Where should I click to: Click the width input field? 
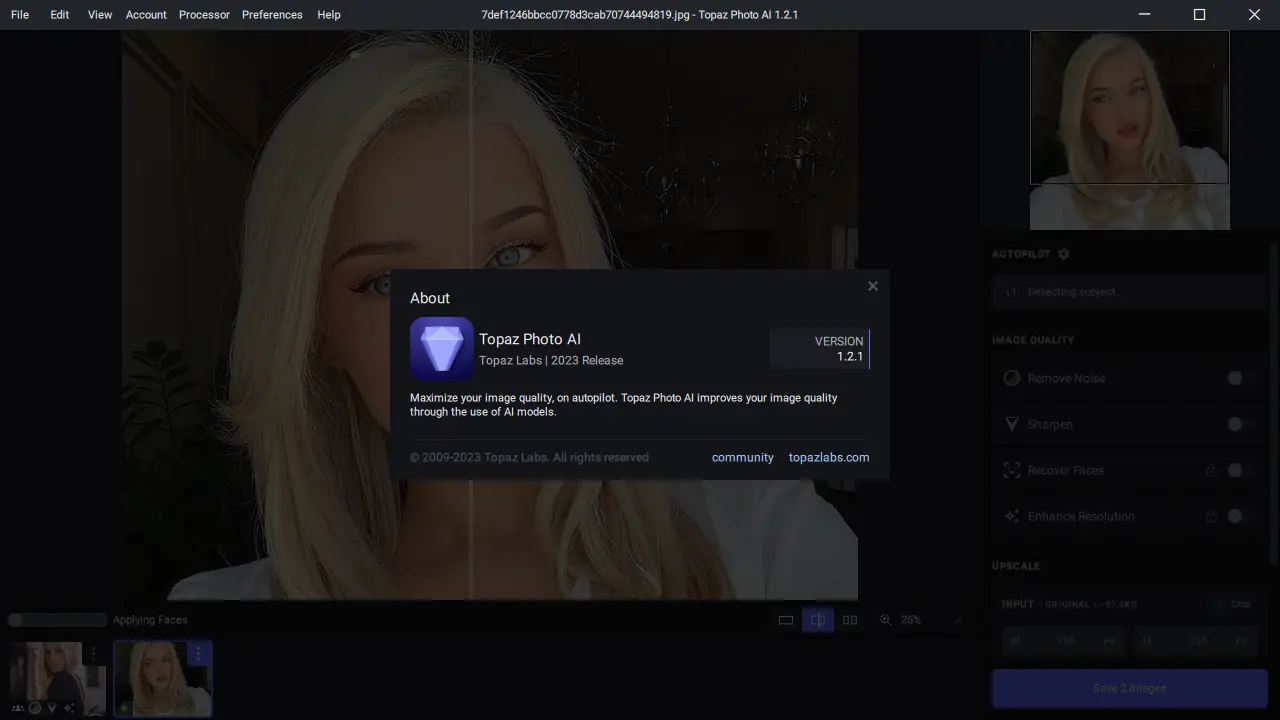[x=1063, y=641]
